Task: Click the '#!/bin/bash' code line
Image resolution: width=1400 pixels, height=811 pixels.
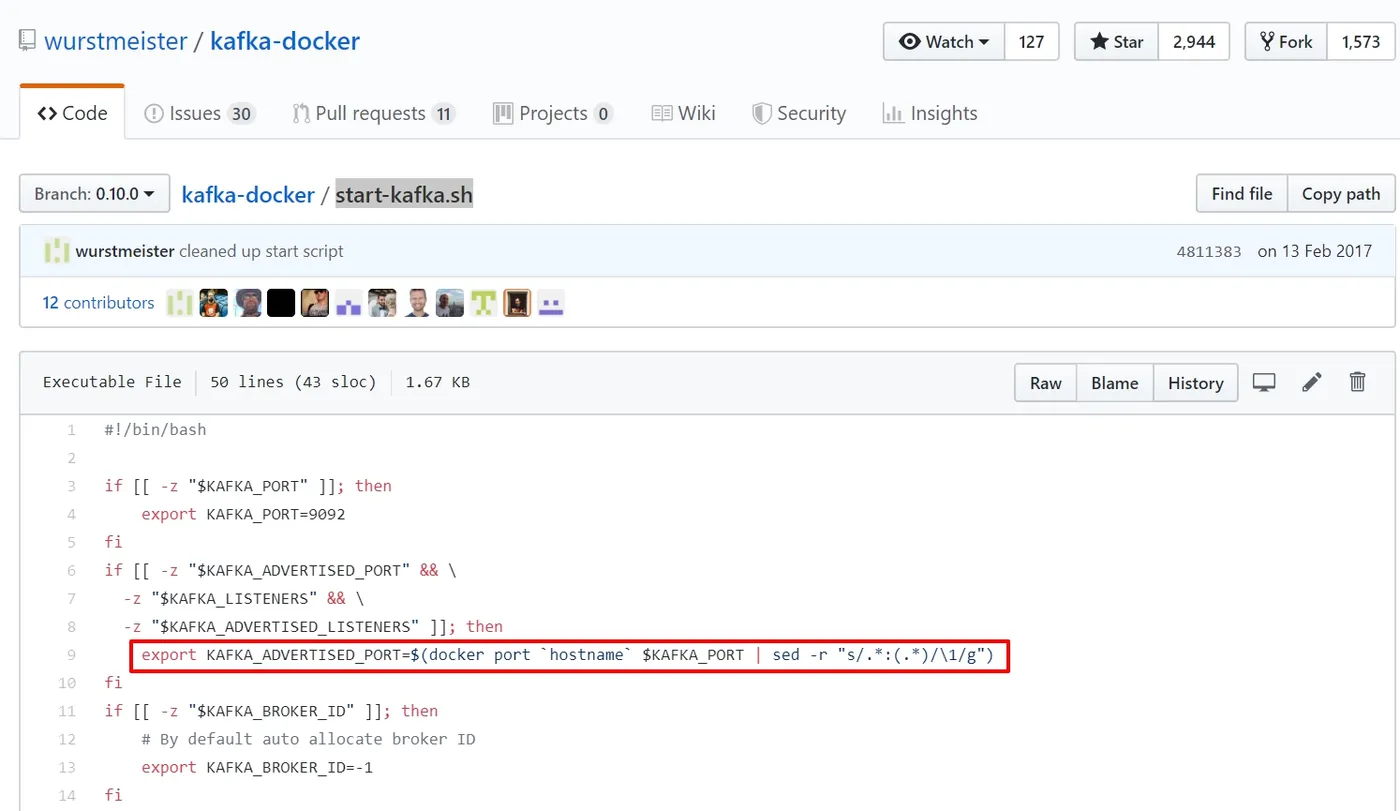Action: (x=155, y=430)
